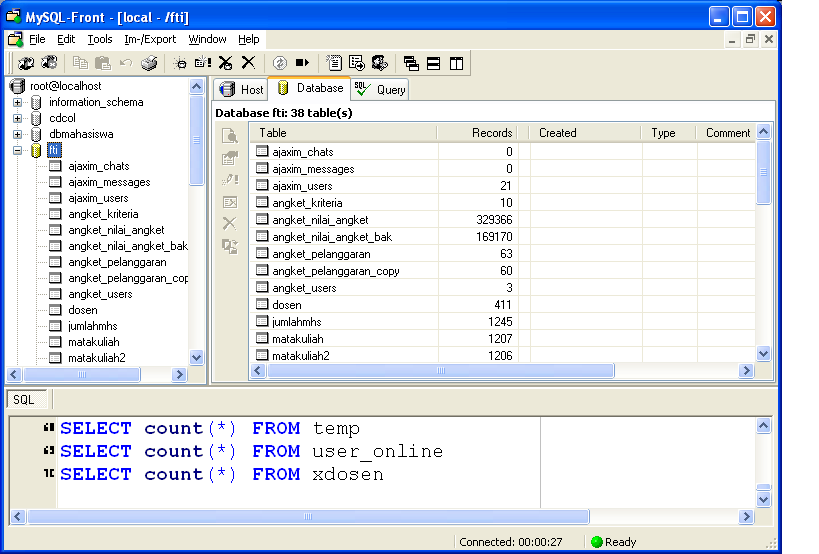Select the angket_nilai_angket_bak row in table list

pos(503,237)
